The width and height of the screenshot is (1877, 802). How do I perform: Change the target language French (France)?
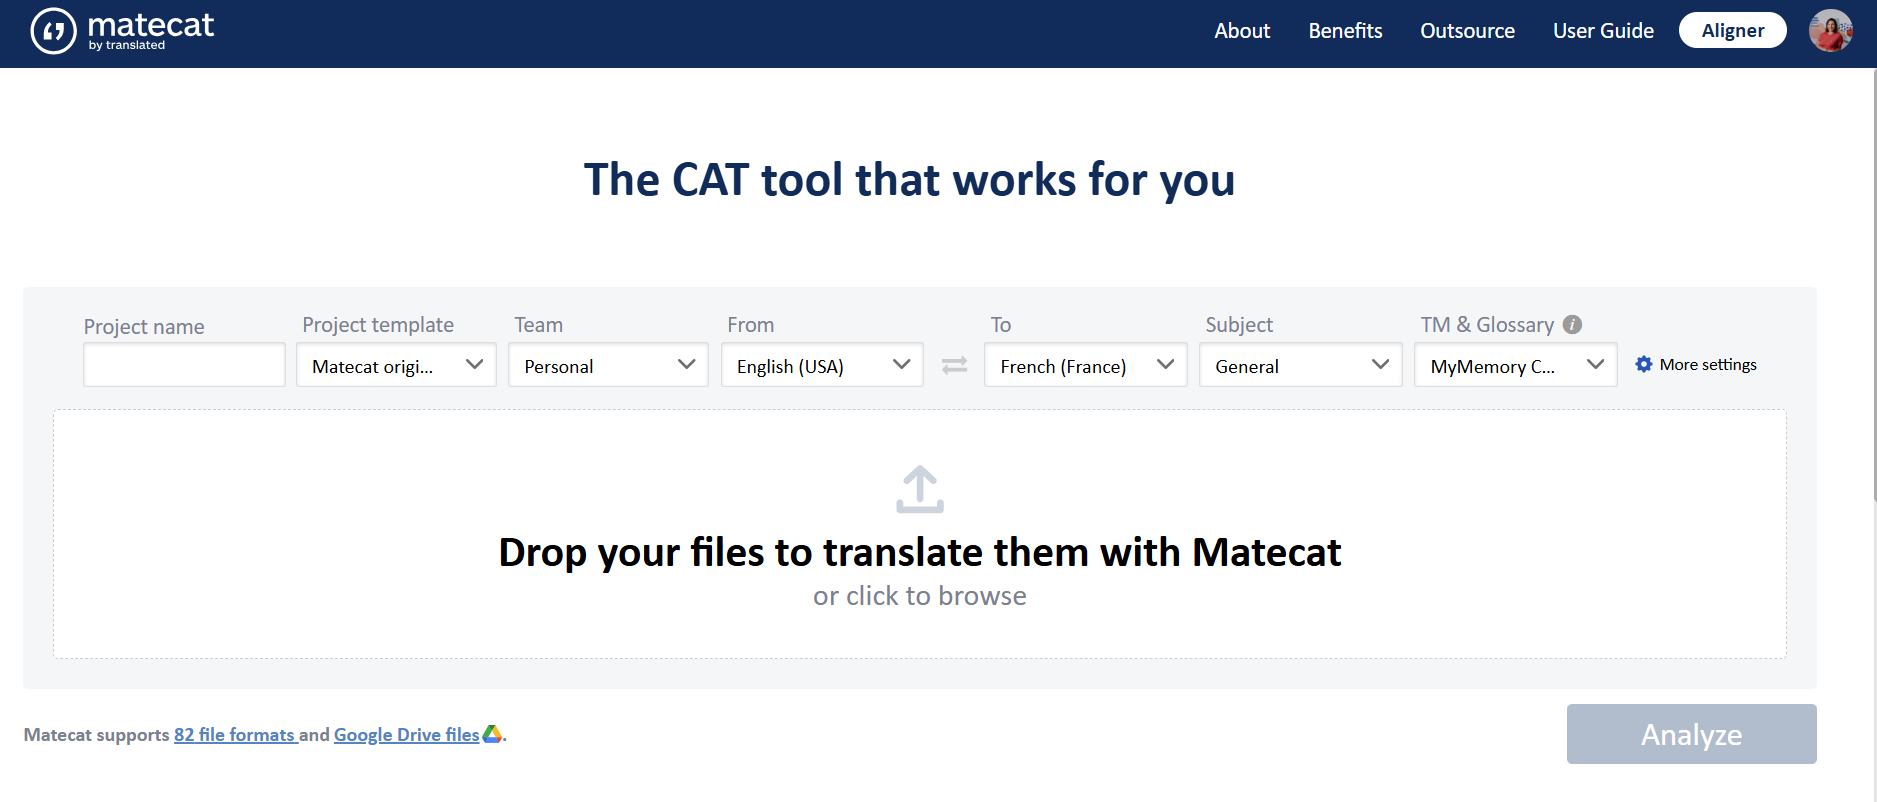1085,366
